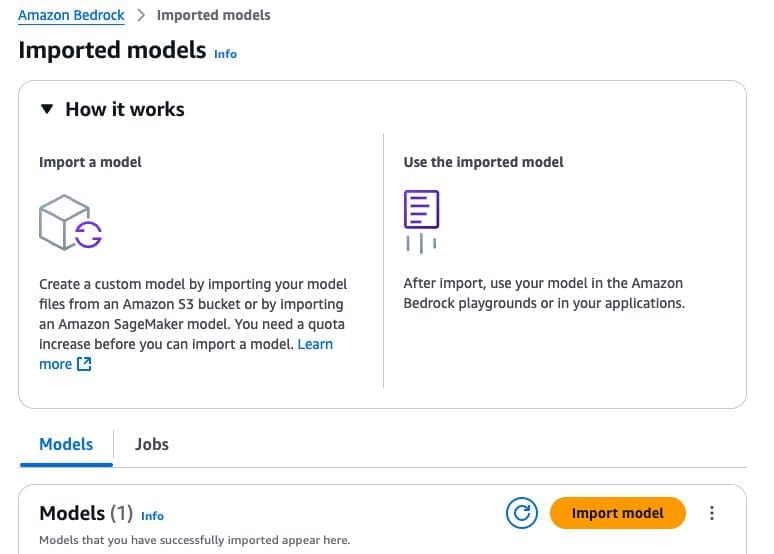The image size is (774, 554).
Task: Click the Imported models page title
Action: pos(112,50)
